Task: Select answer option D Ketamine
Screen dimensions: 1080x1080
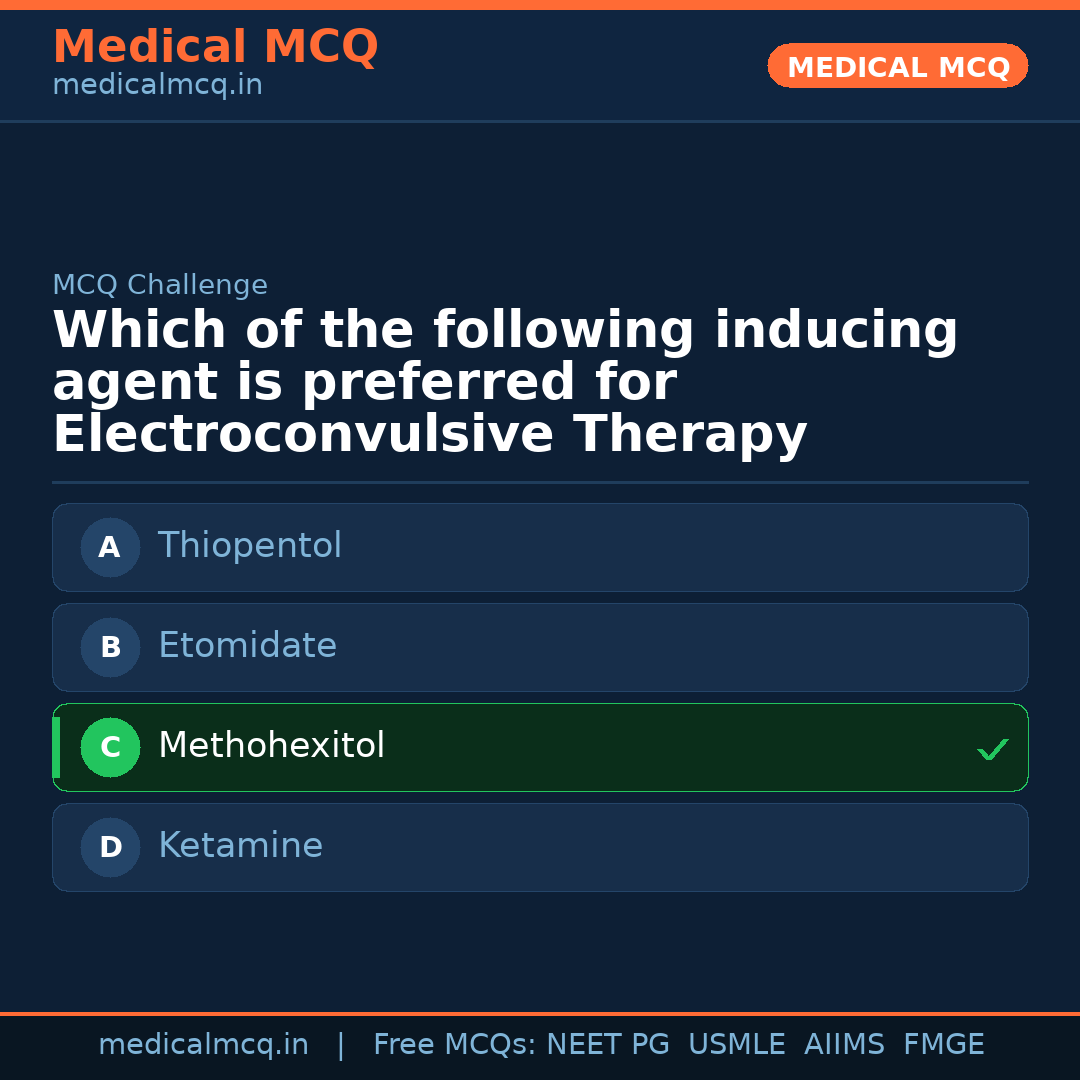Action: coord(540,847)
